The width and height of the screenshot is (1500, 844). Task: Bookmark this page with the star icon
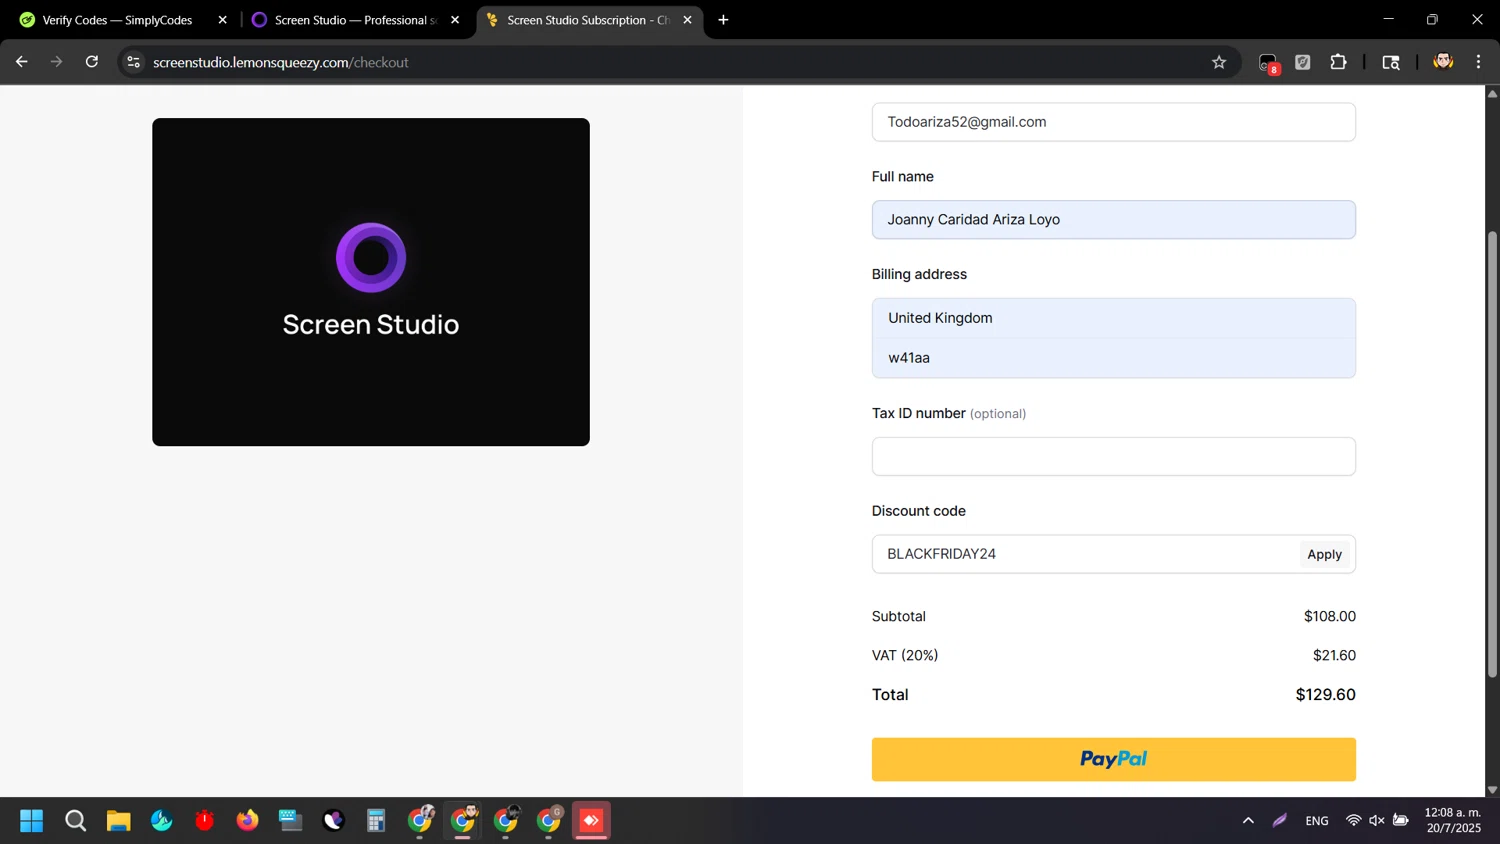tap(1218, 62)
